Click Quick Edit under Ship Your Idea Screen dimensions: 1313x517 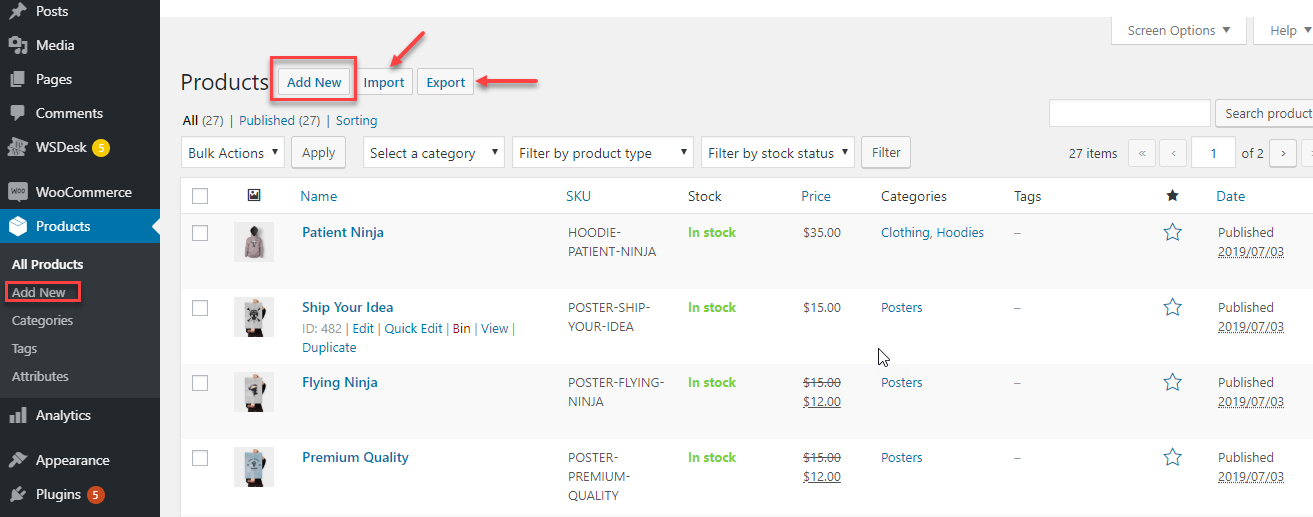pyautogui.click(x=414, y=328)
